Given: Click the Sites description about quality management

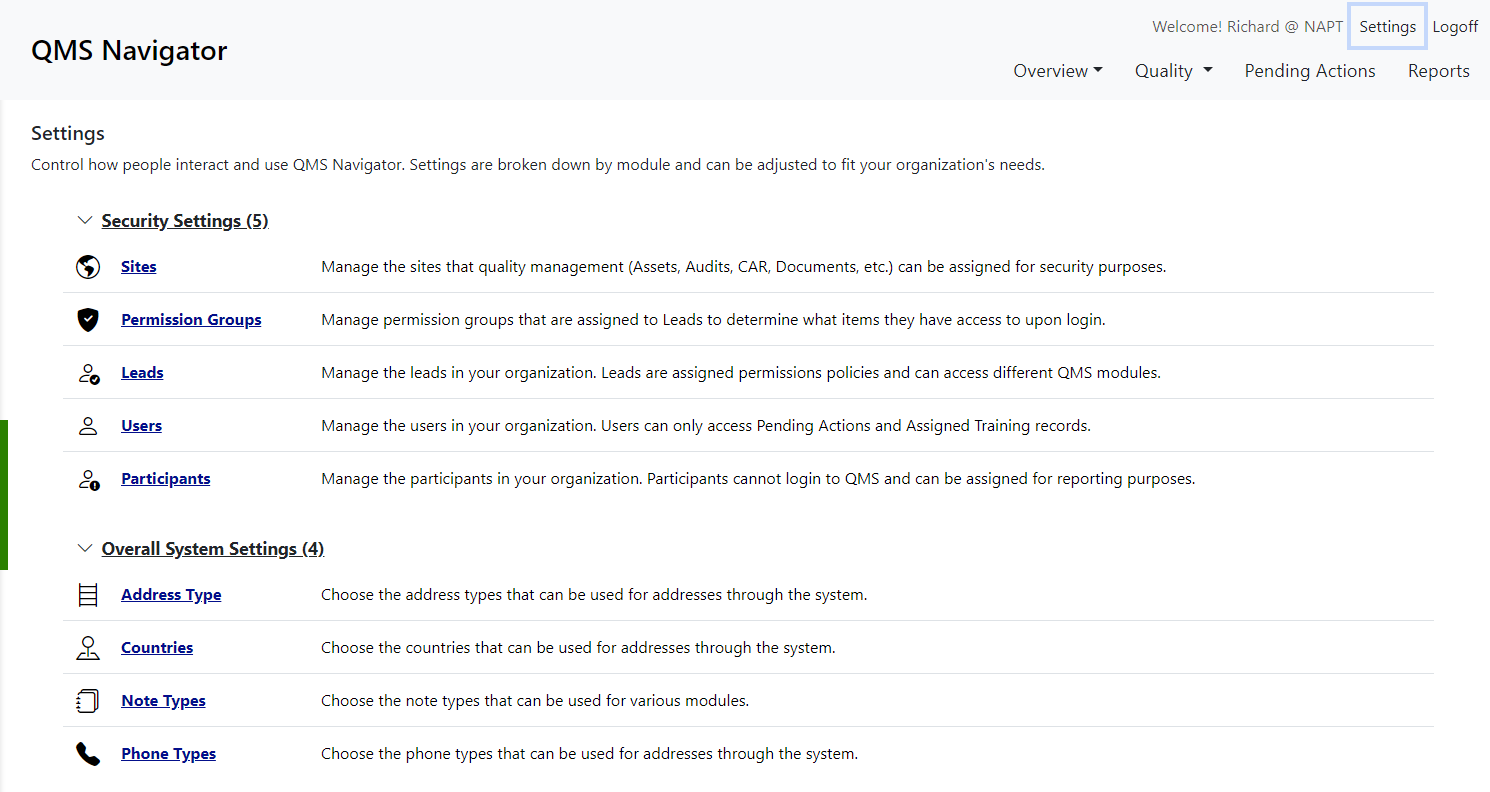Looking at the screenshot, I should point(744,267).
